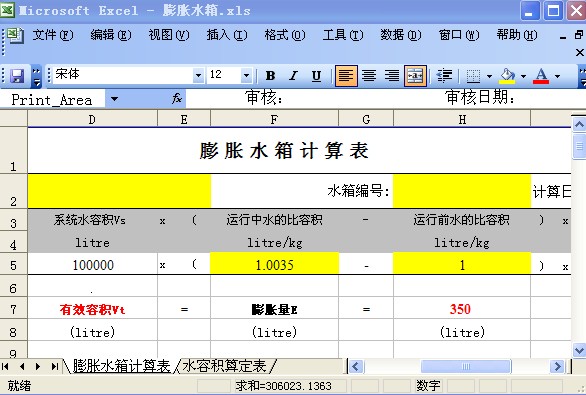Expand the formatting toolbar options chevron
The image size is (586, 395).
[582, 77]
